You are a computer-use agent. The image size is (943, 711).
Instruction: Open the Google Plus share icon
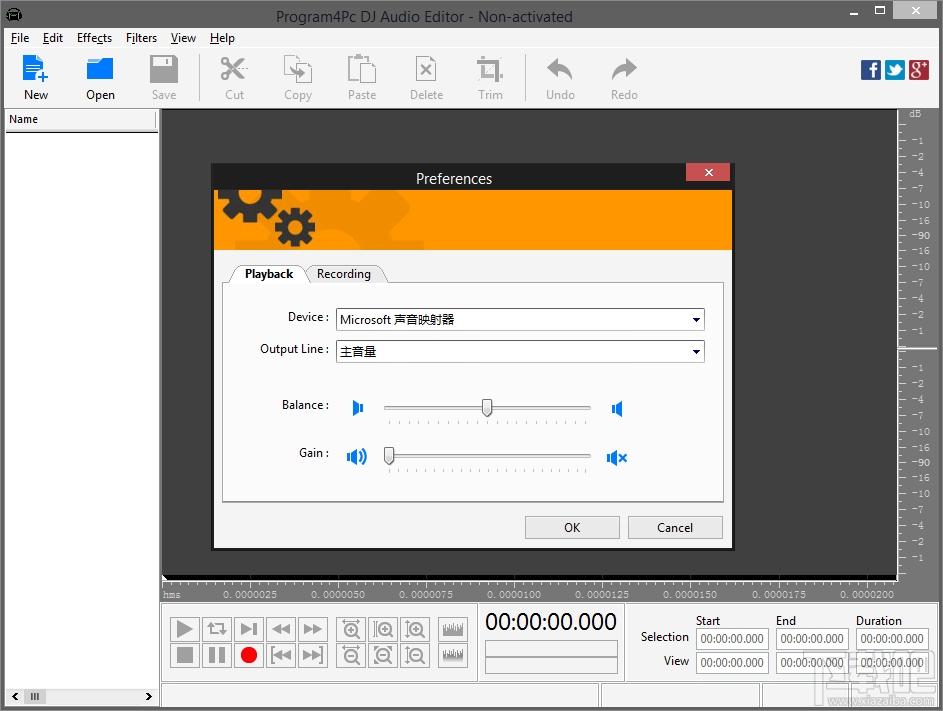pos(918,70)
